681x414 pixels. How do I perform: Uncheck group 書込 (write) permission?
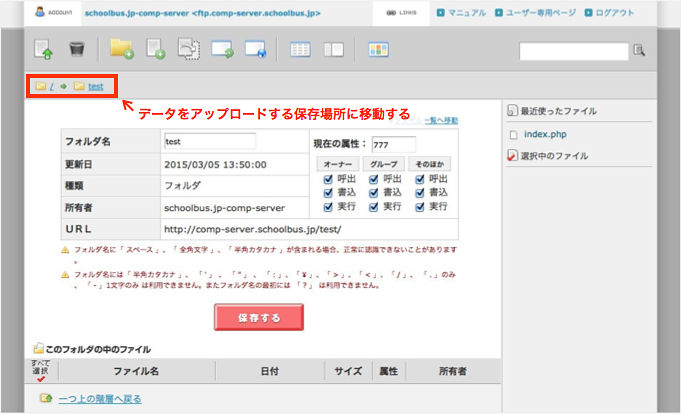(374, 193)
